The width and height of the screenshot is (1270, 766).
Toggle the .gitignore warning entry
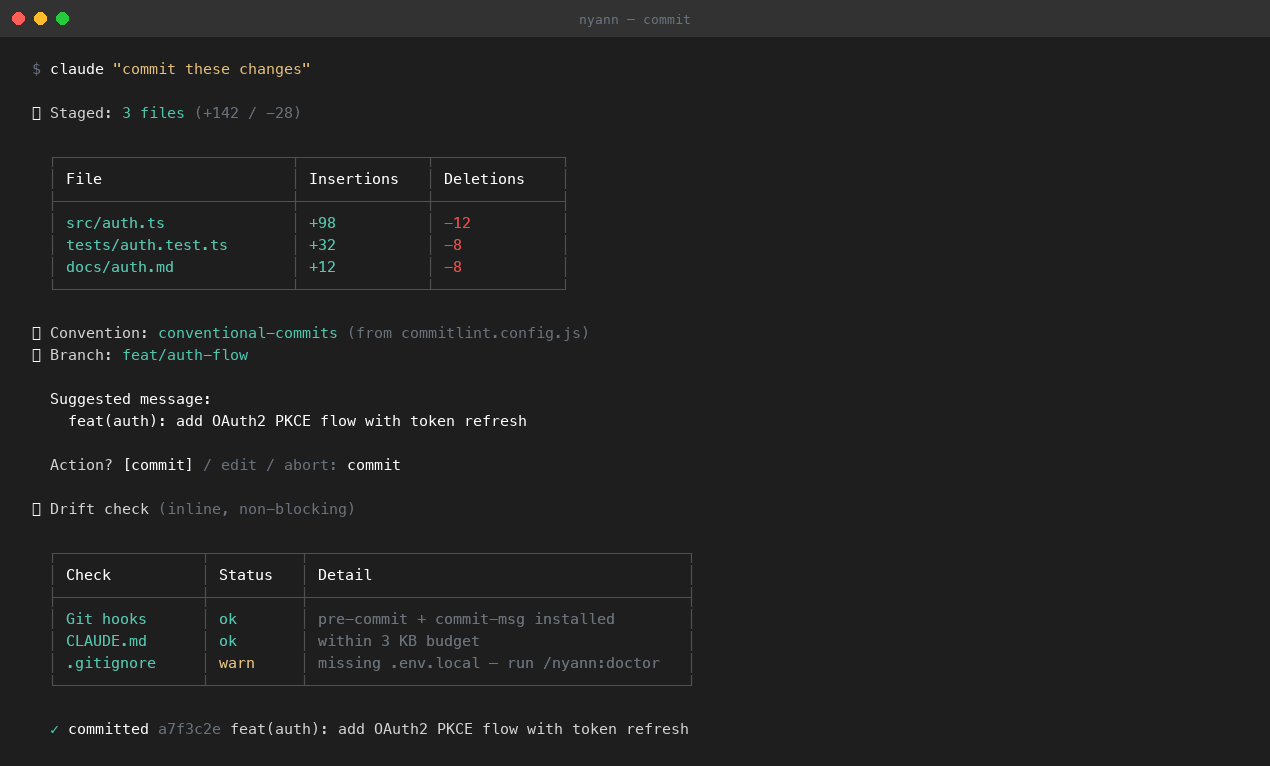(110, 662)
